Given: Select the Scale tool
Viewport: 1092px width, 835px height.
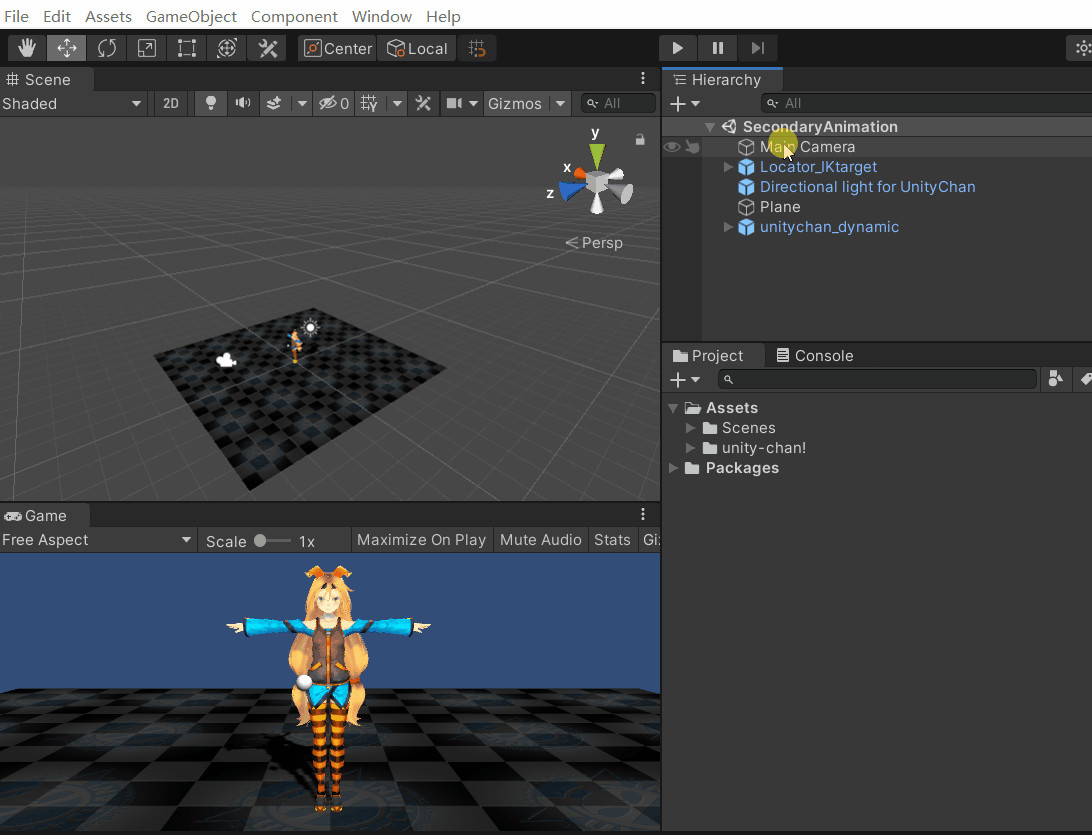Looking at the screenshot, I should pos(146,48).
